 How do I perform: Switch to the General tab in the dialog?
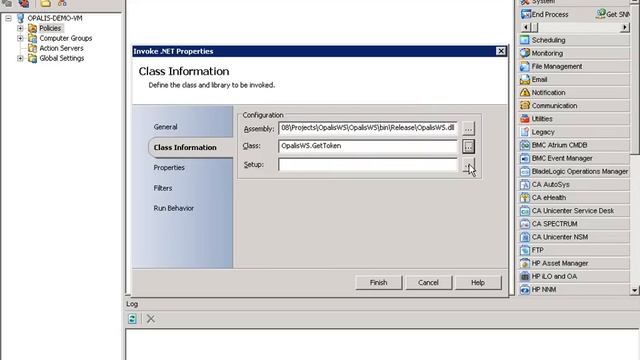tap(165, 127)
